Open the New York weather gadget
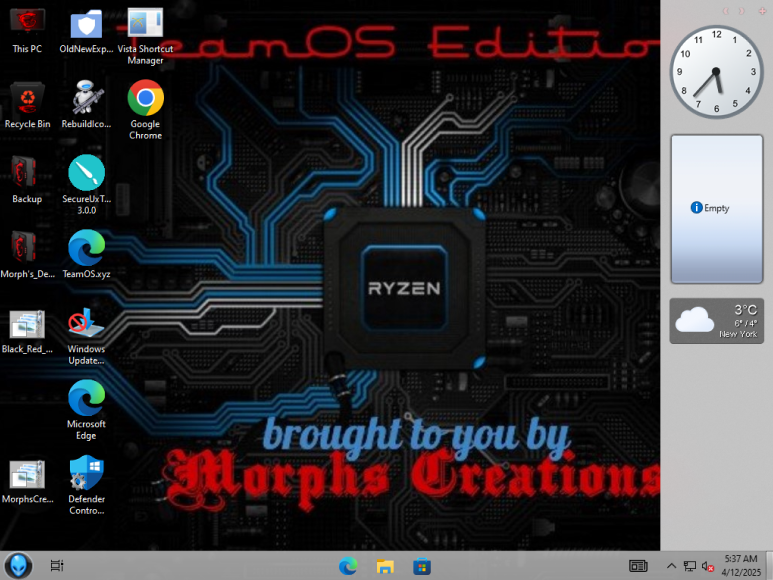773x580 pixels. point(717,321)
